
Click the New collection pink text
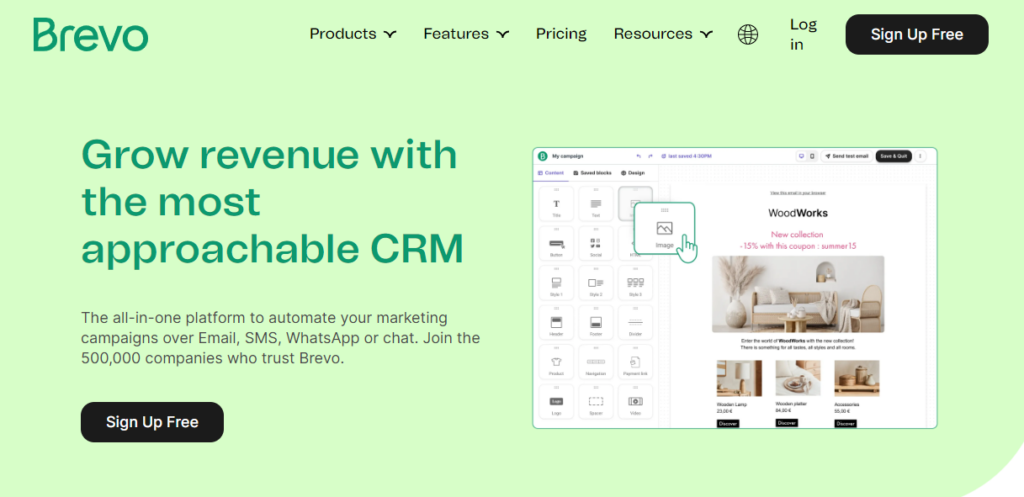click(797, 234)
